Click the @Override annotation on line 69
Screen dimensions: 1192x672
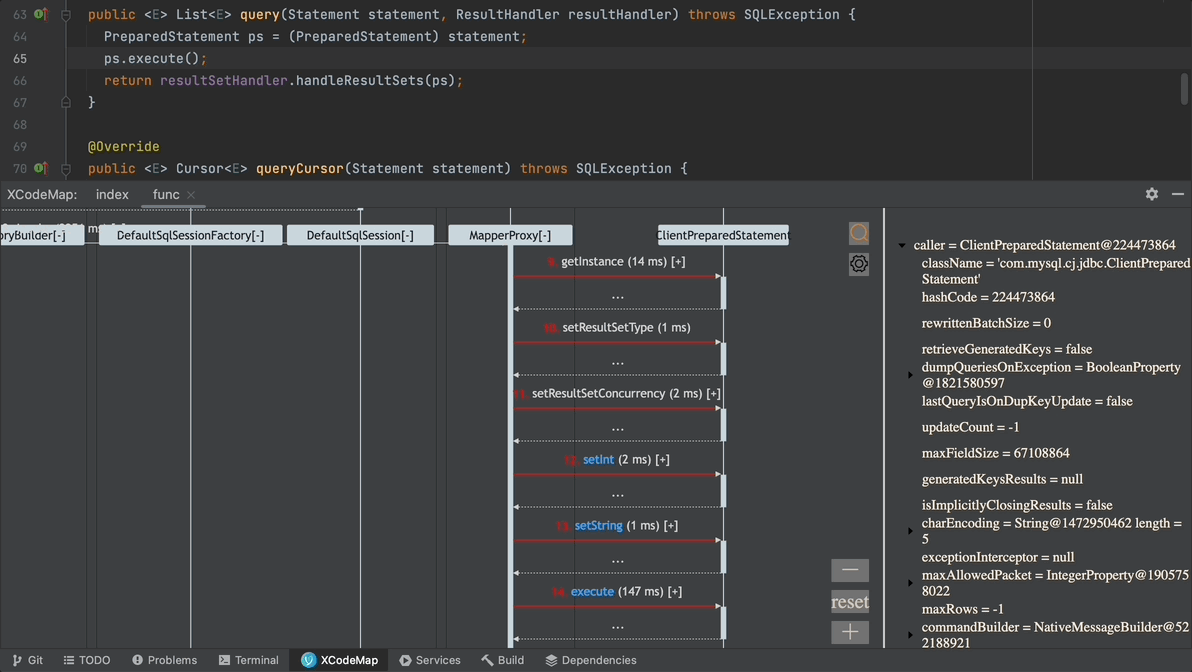(x=123, y=147)
